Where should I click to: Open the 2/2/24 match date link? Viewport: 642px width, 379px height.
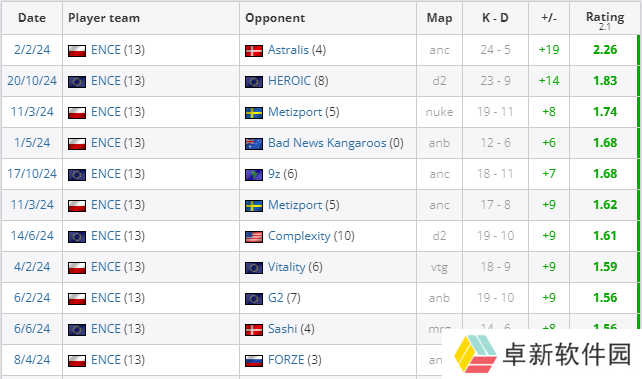click(x=32, y=50)
